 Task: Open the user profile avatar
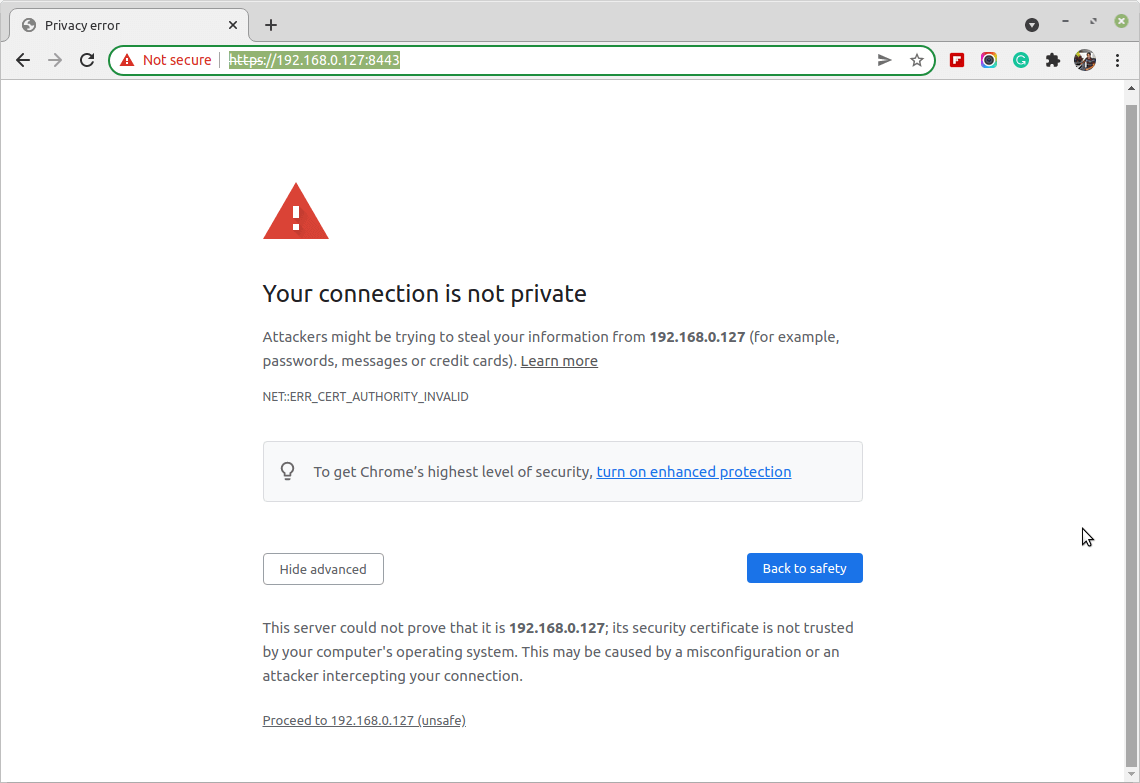(1085, 60)
